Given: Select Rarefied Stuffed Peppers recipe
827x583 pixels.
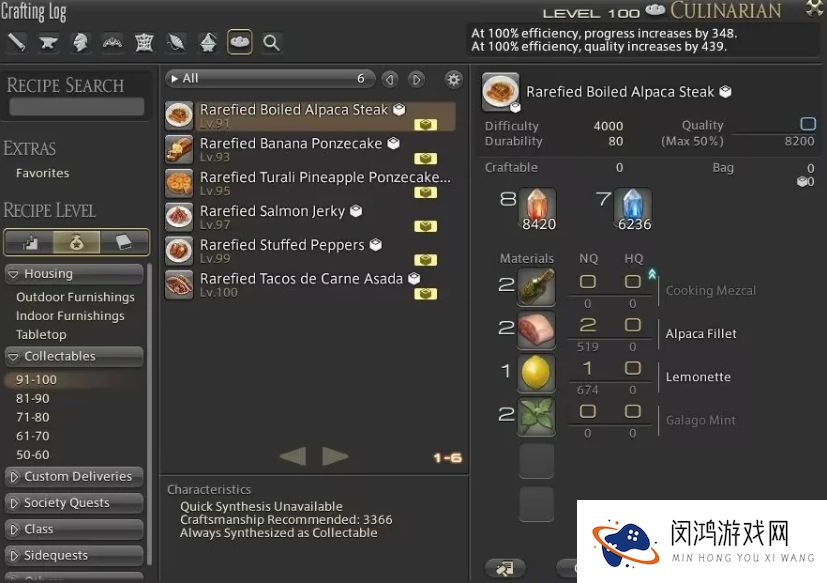Looking at the screenshot, I should click(x=310, y=251).
